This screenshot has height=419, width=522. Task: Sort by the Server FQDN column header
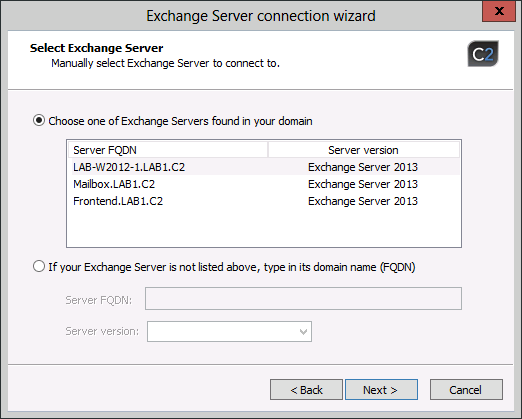pos(168,150)
